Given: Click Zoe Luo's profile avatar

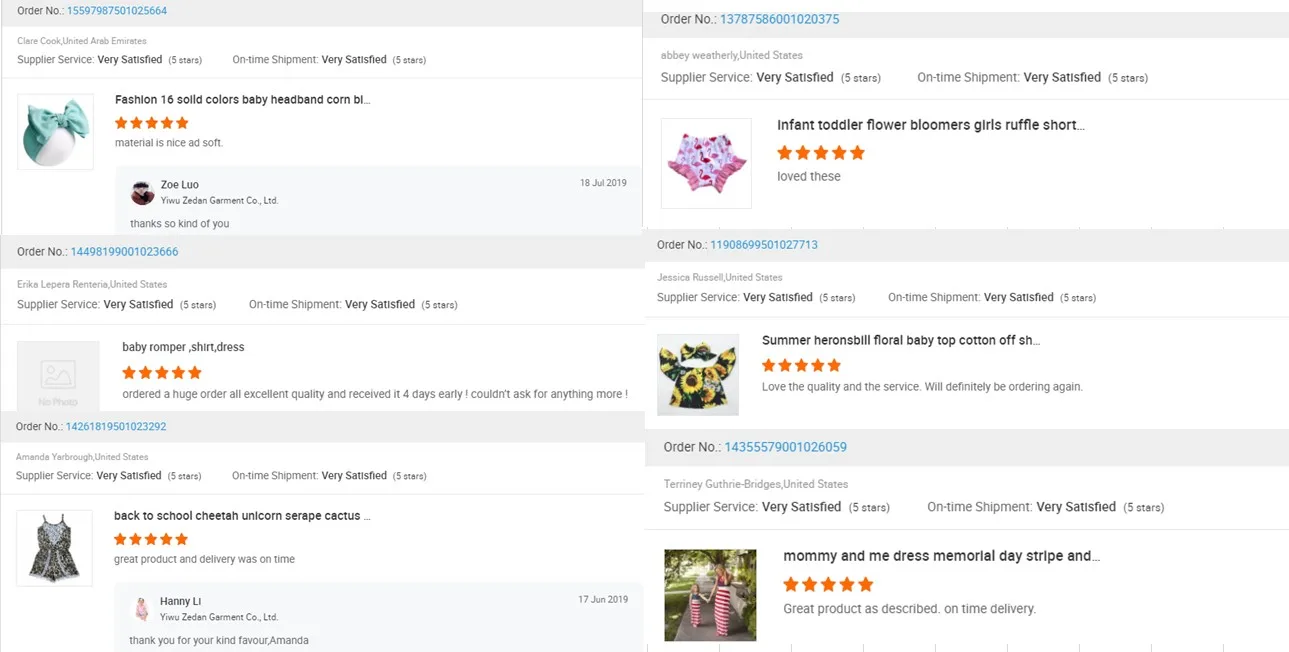Looking at the screenshot, I should [x=143, y=192].
